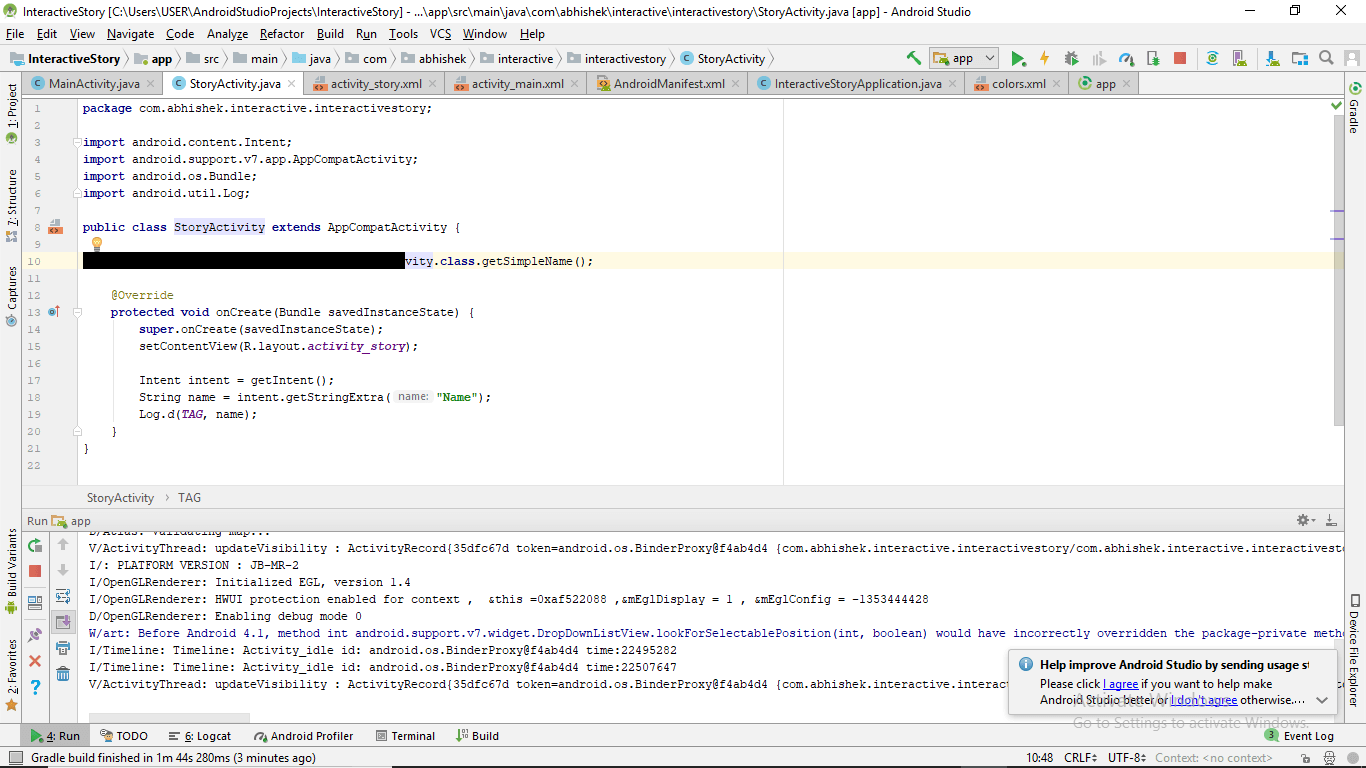Print console output with printer icon
1366x768 pixels.
pyautogui.click(x=63, y=648)
